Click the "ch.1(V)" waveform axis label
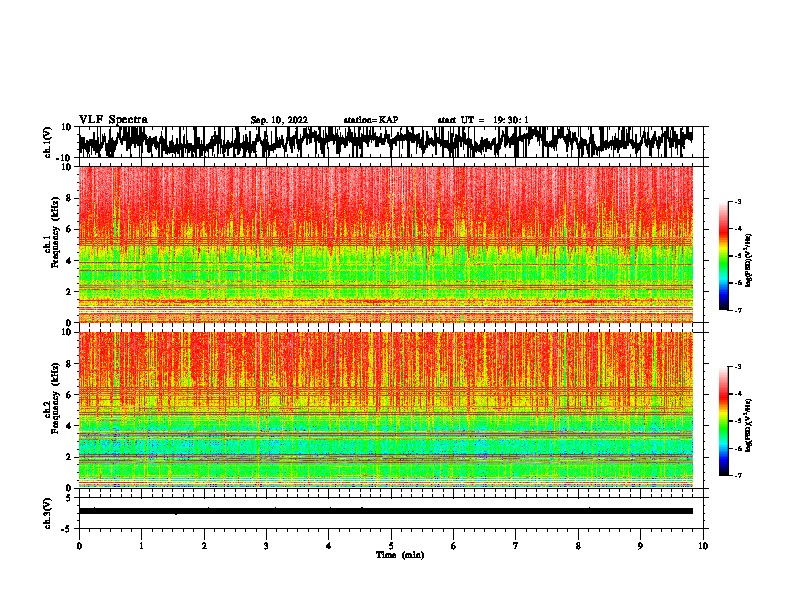Image resolution: width=792 pixels, height=612 pixels. click(x=48, y=142)
